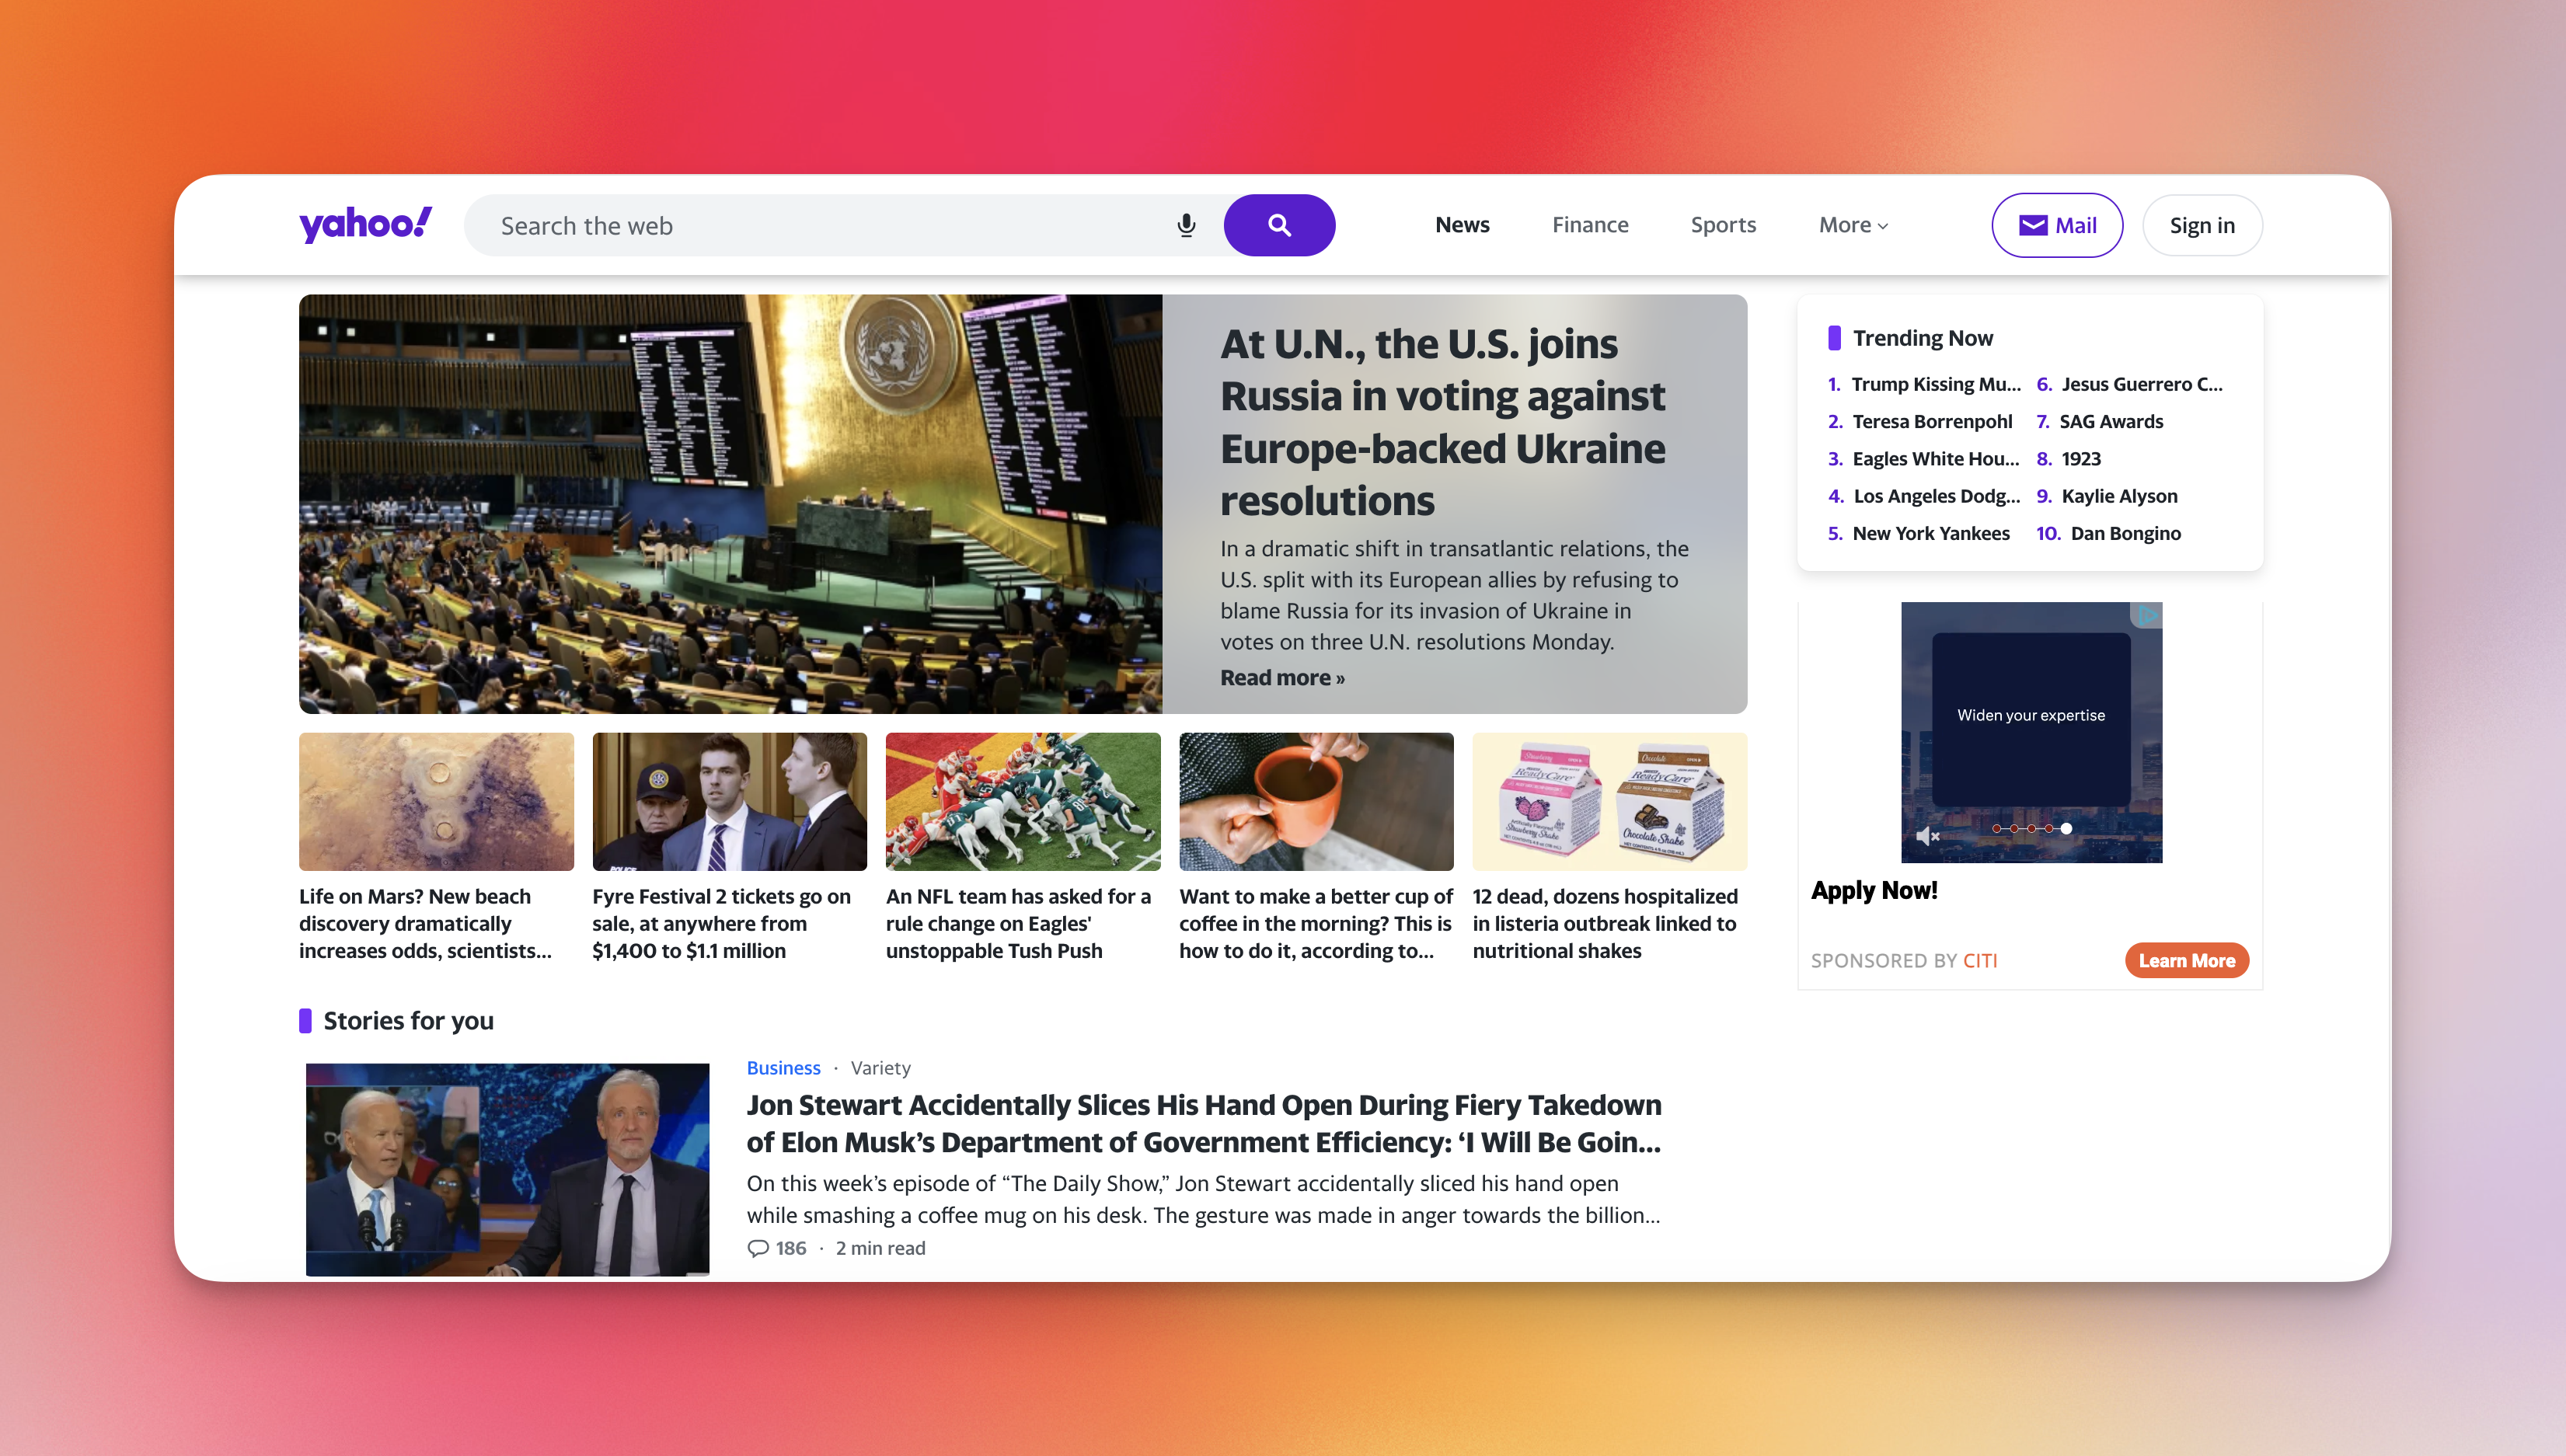This screenshot has width=2566, height=1456.
Task: Select Trump Kissing trending topic
Action: (1933, 382)
